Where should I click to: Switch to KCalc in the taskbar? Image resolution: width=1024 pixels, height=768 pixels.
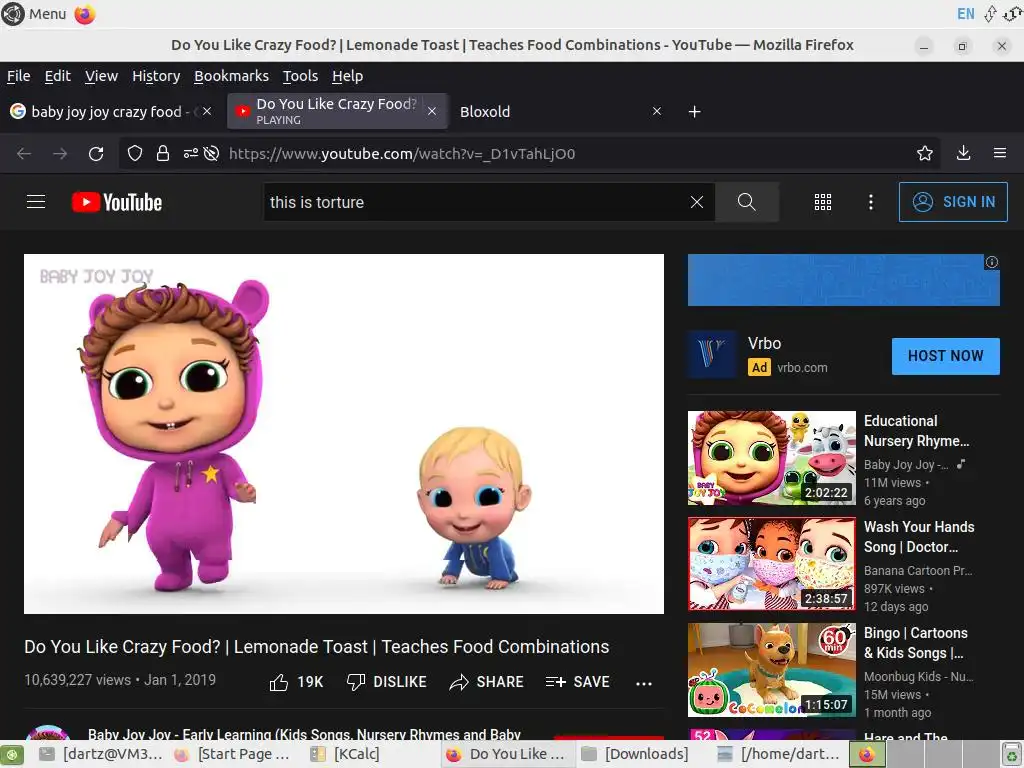346,754
